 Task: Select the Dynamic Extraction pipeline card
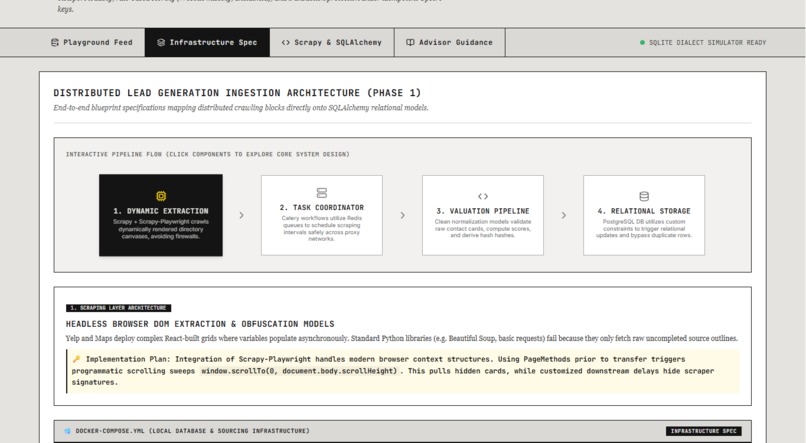pos(161,215)
